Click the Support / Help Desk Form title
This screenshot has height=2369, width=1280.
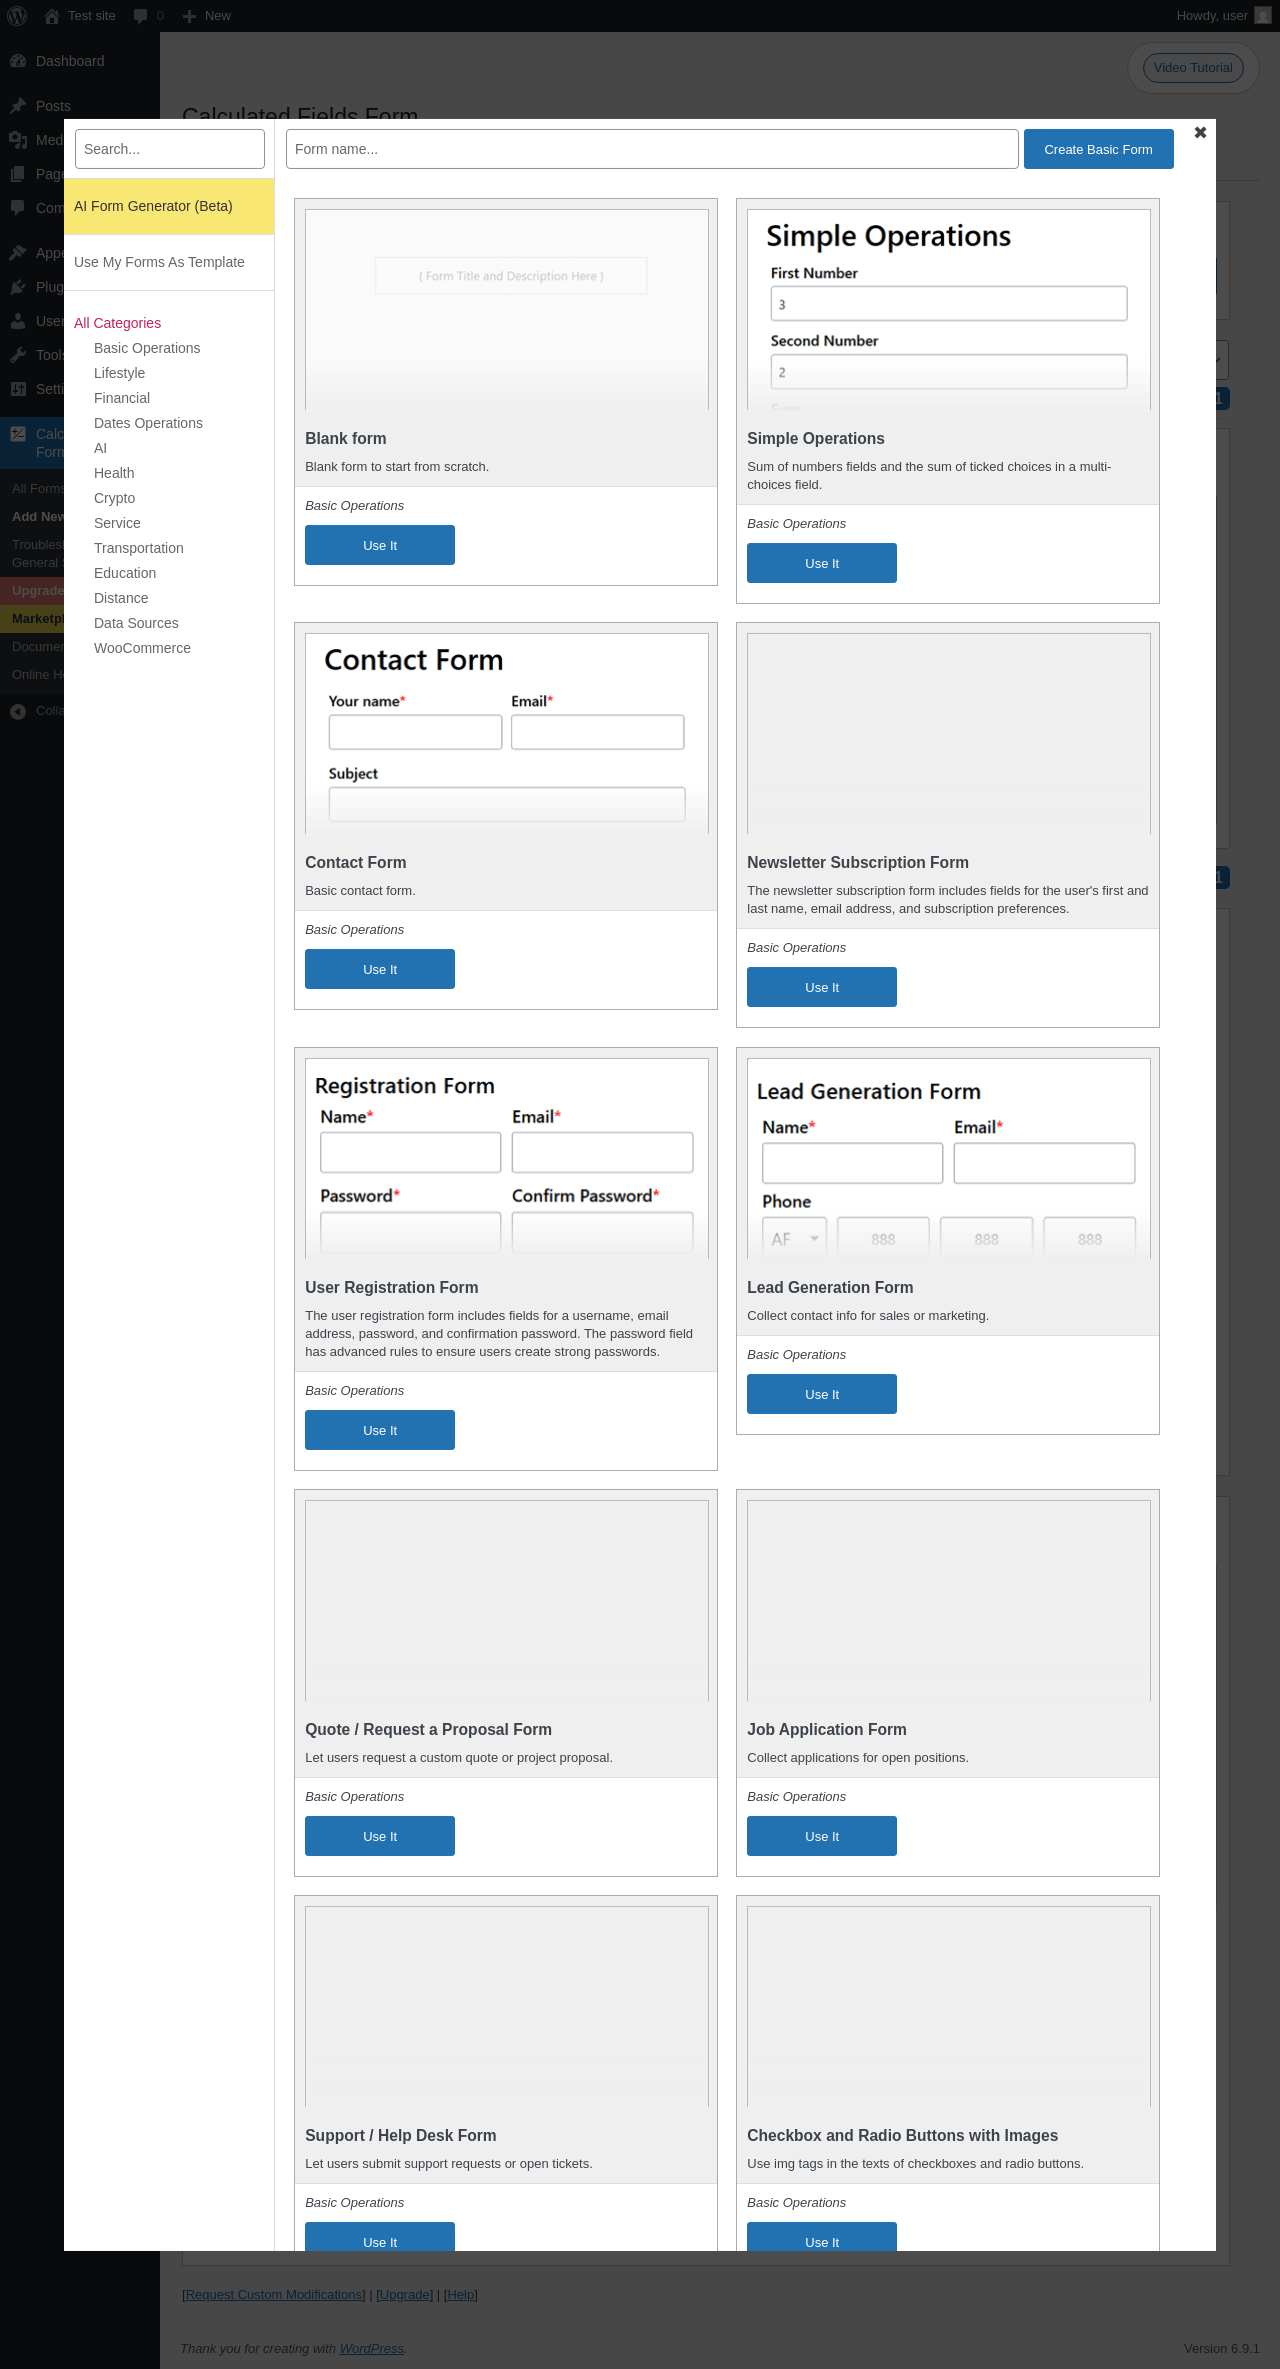click(x=400, y=2135)
